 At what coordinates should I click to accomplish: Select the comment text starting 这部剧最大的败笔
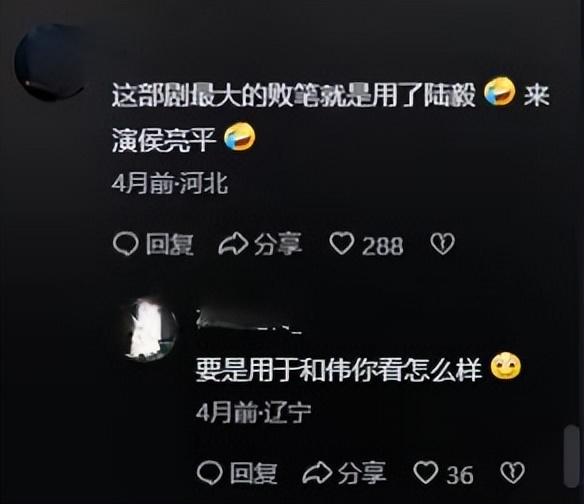coord(331,116)
